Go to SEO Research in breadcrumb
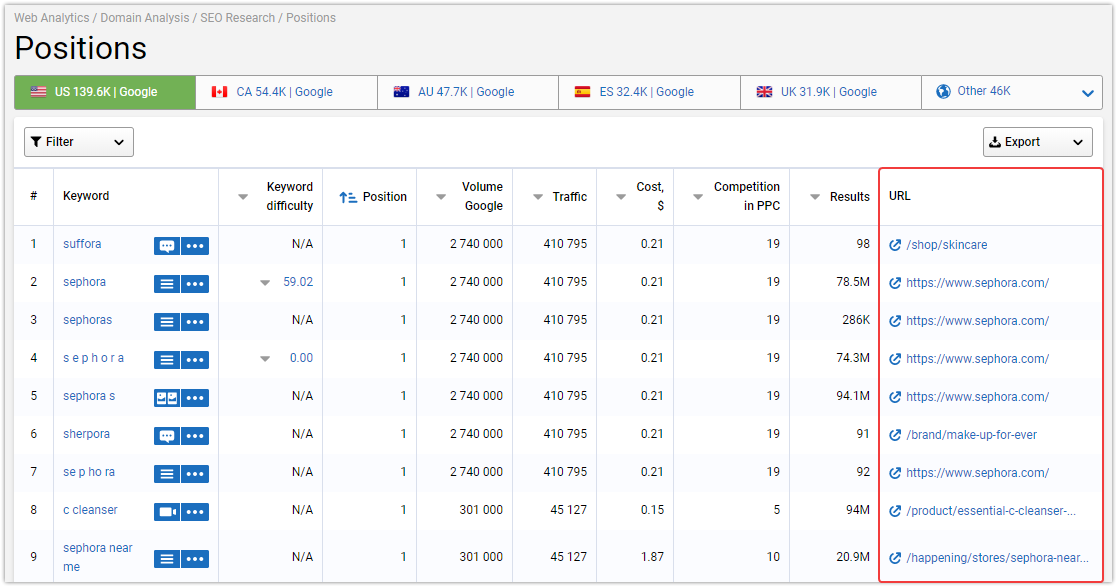 (237, 18)
